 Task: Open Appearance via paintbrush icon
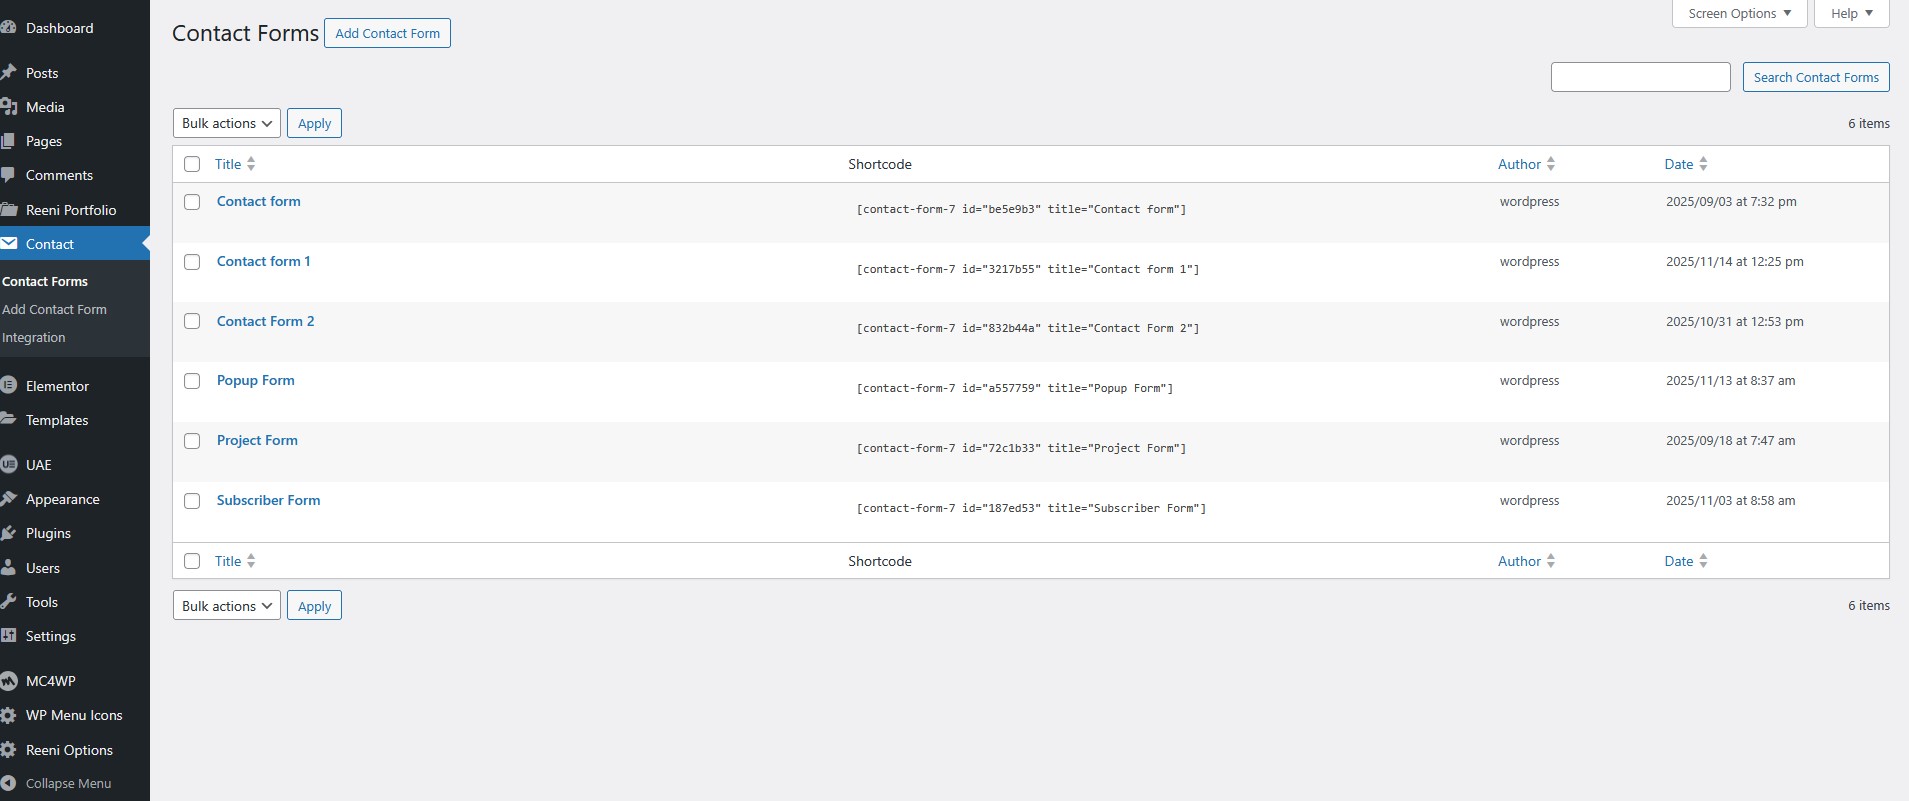point(8,499)
